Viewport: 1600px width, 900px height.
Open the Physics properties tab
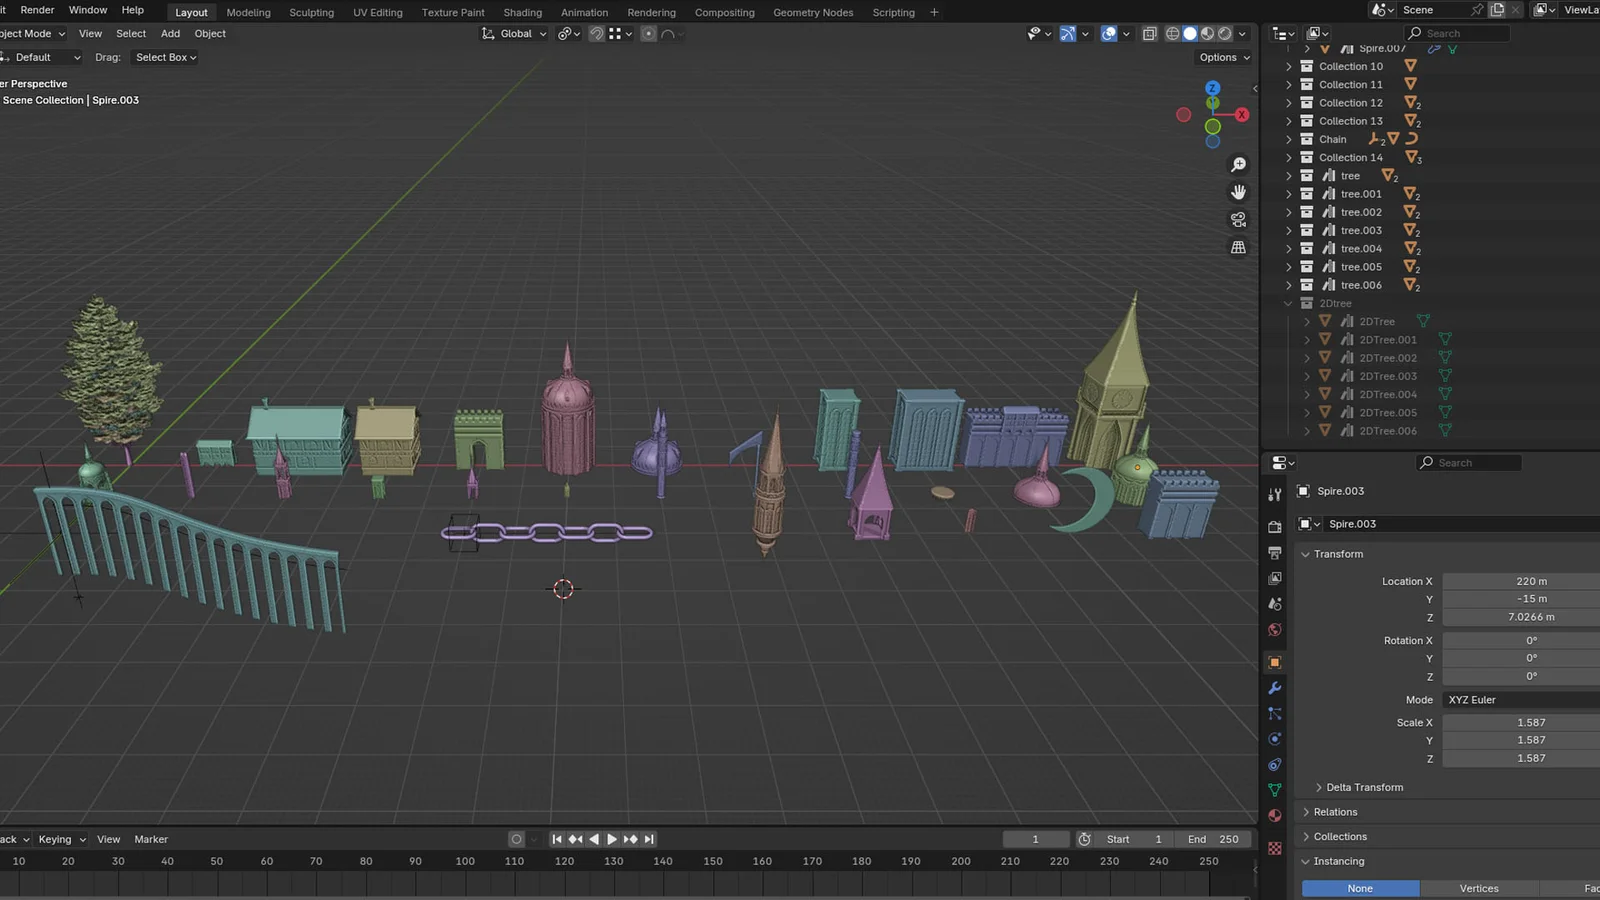pyautogui.click(x=1274, y=738)
